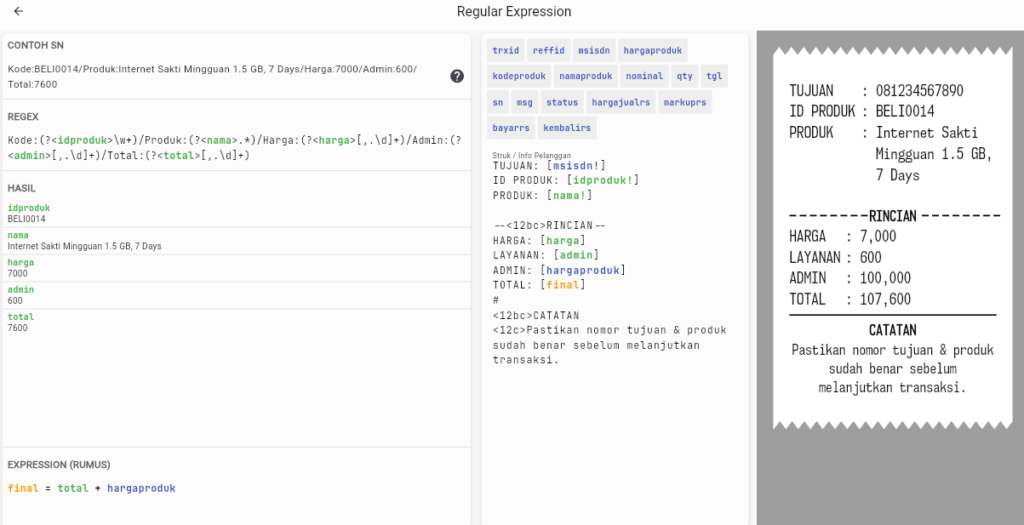Viewport: 1024px width, 525px height.
Task: Insert the reffid variable chip
Action: [x=548, y=50]
